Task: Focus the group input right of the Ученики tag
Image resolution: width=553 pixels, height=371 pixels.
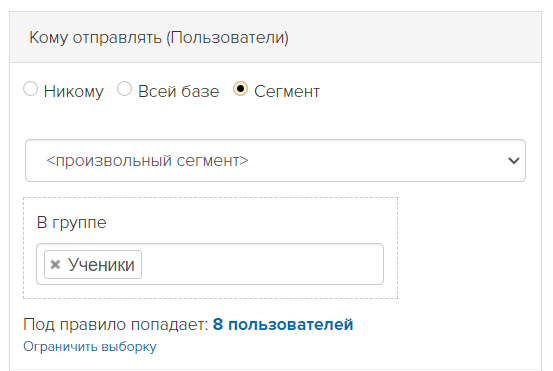Action: click(261, 264)
